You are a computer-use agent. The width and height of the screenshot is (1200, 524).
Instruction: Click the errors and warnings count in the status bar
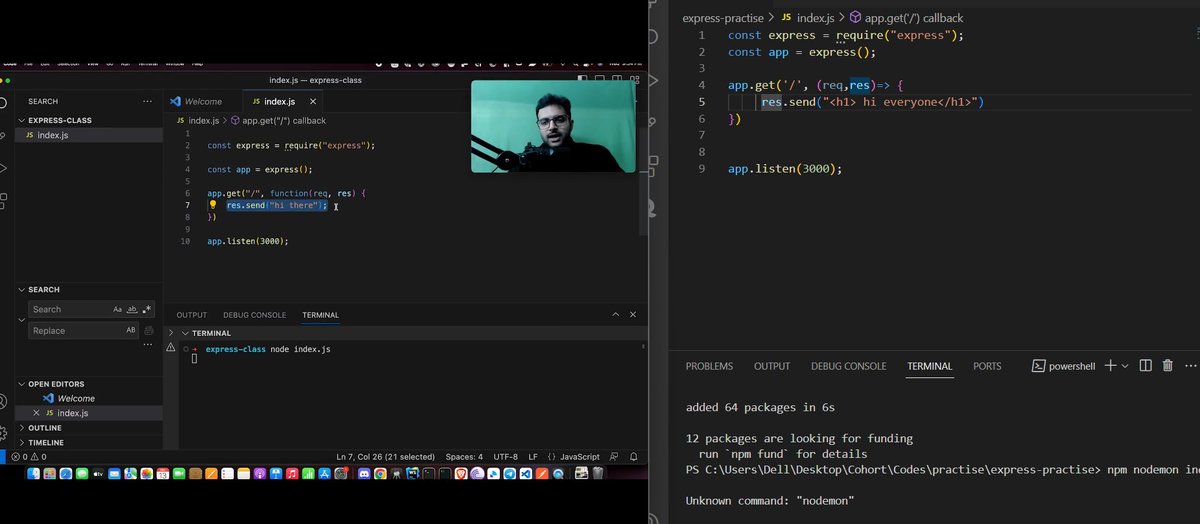point(29,457)
